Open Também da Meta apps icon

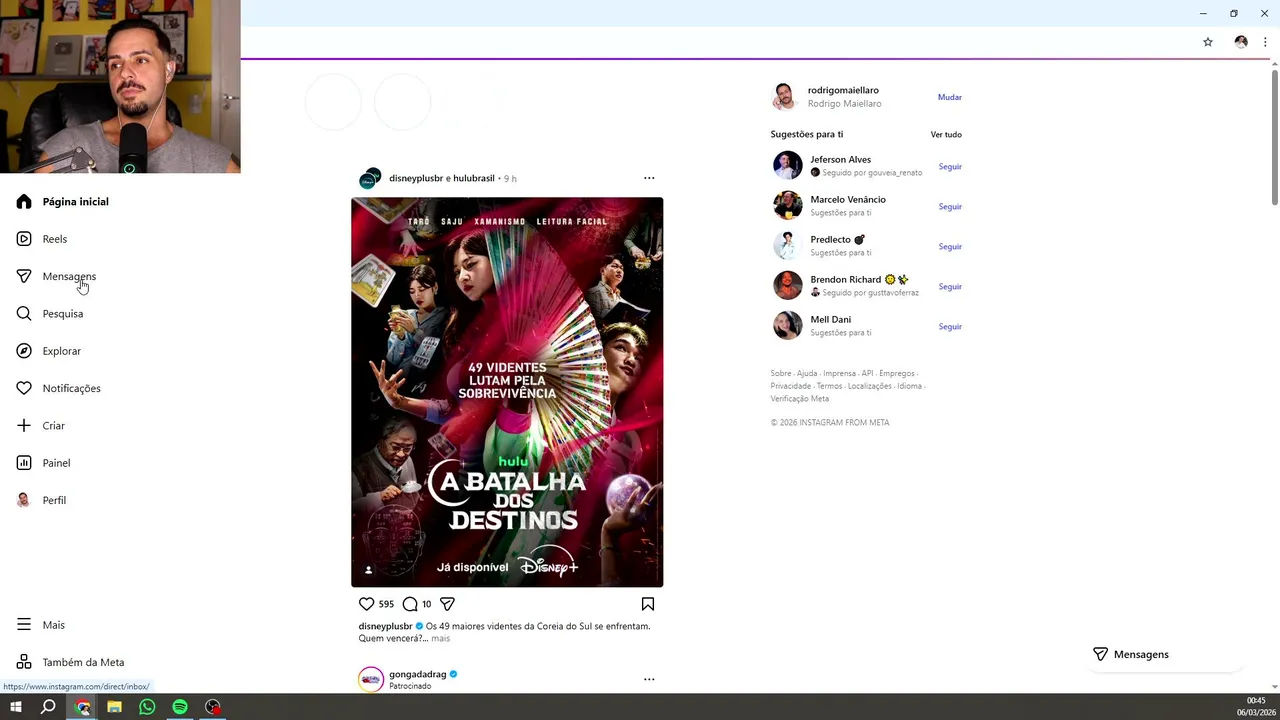(24, 662)
